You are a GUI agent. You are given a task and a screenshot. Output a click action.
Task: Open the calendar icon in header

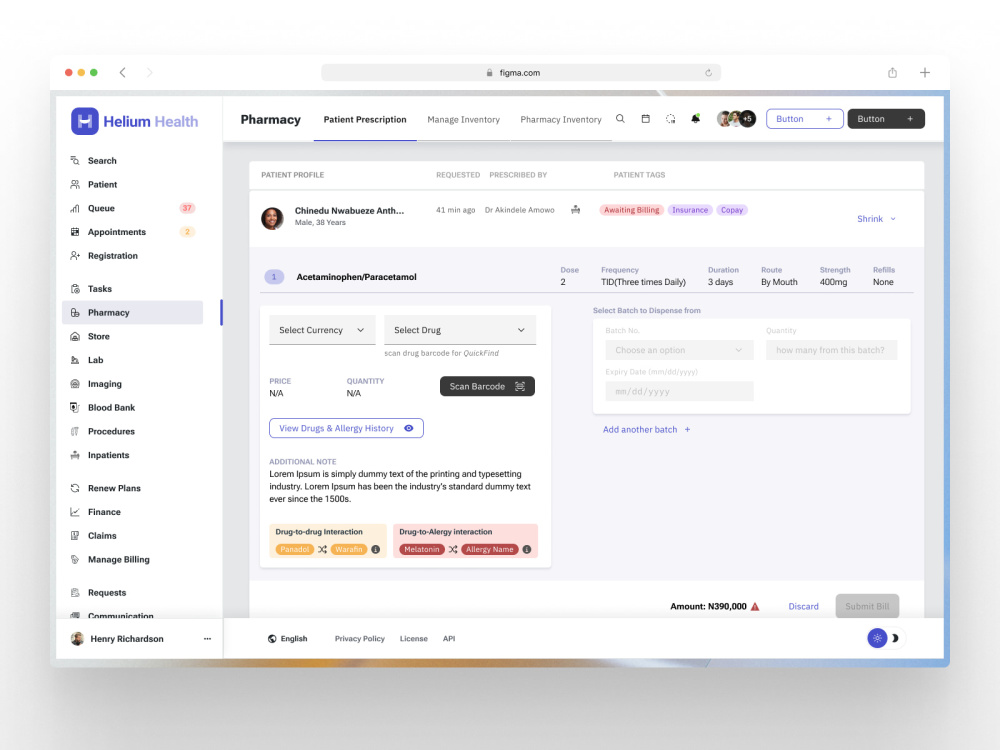click(645, 119)
